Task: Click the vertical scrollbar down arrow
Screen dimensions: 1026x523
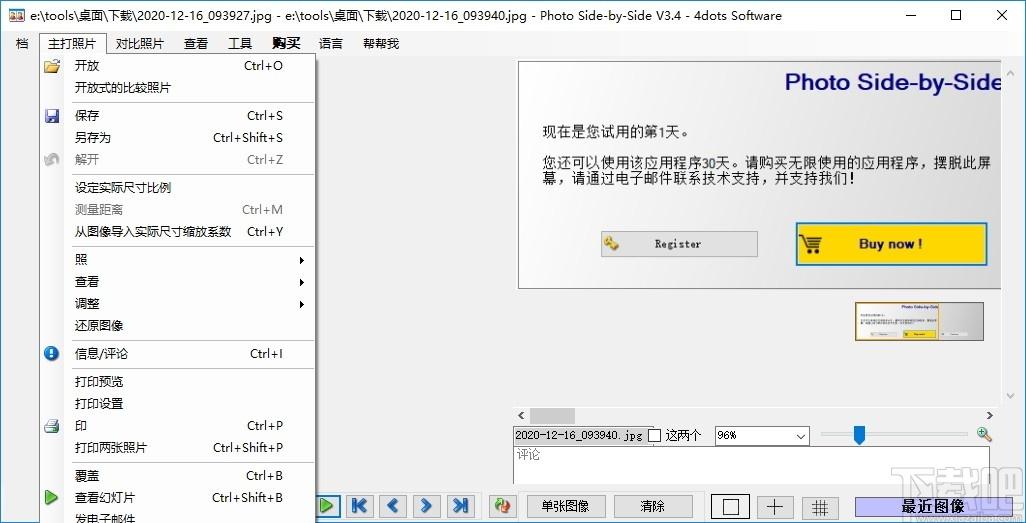Action: (x=1009, y=395)
